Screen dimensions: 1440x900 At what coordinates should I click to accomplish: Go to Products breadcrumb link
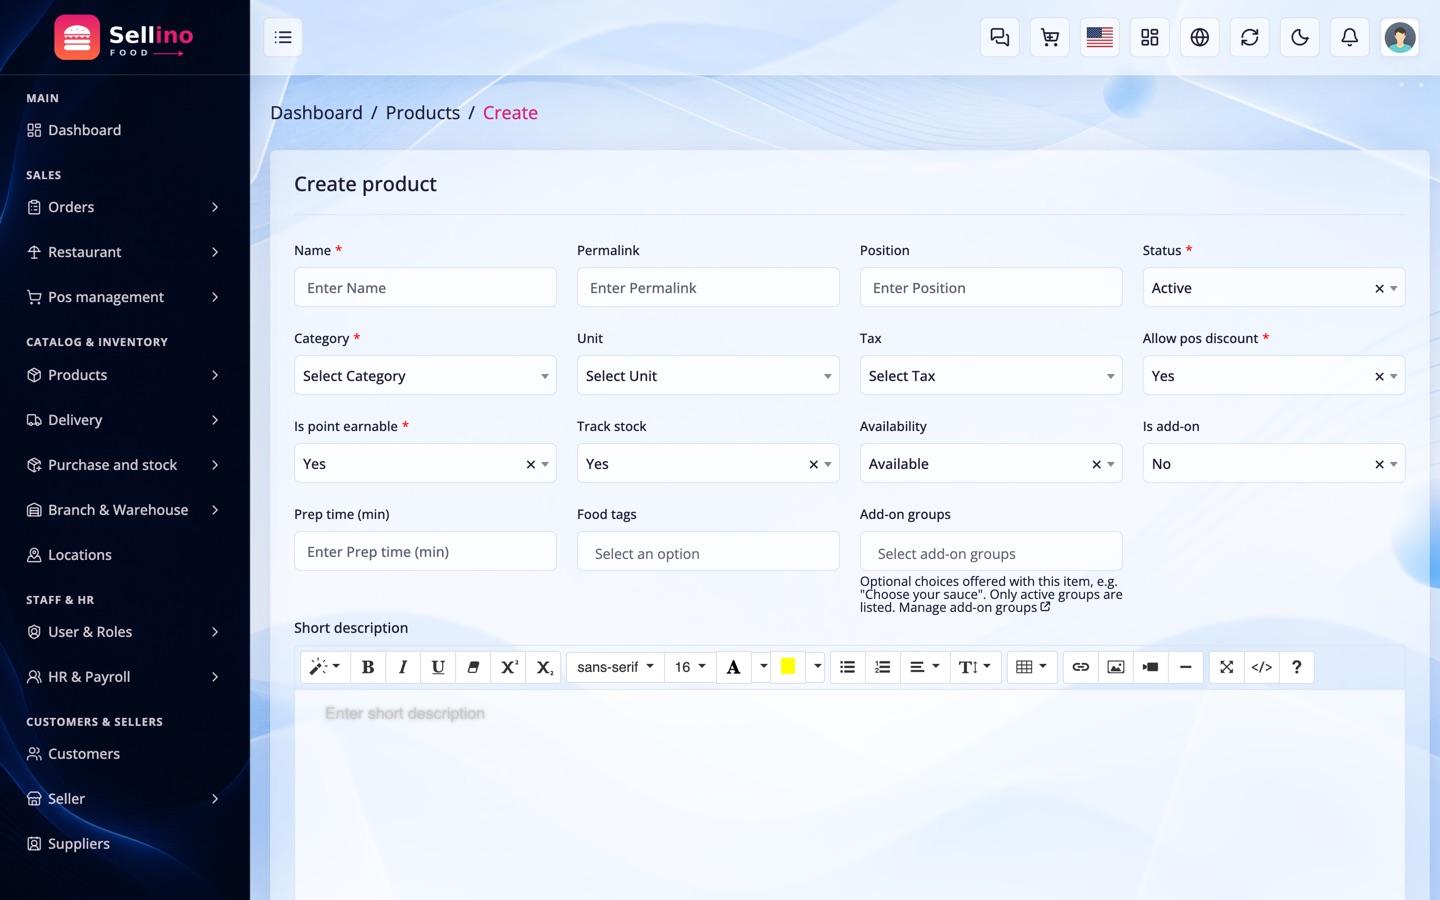click(423, 113)
